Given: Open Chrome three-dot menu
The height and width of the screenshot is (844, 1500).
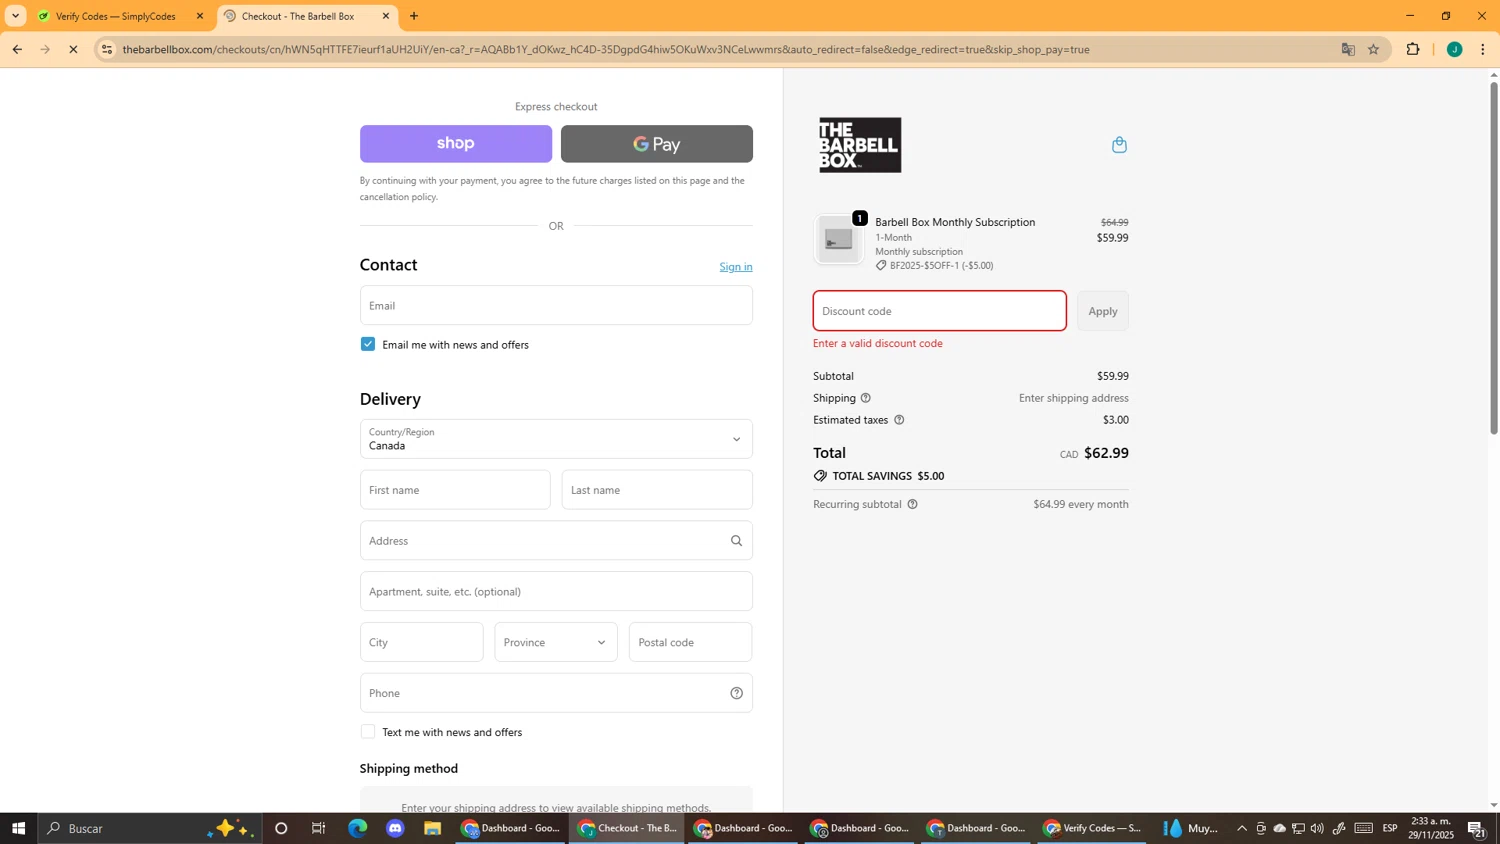Looking at the screenshot, I should (x=1482, y=49).
